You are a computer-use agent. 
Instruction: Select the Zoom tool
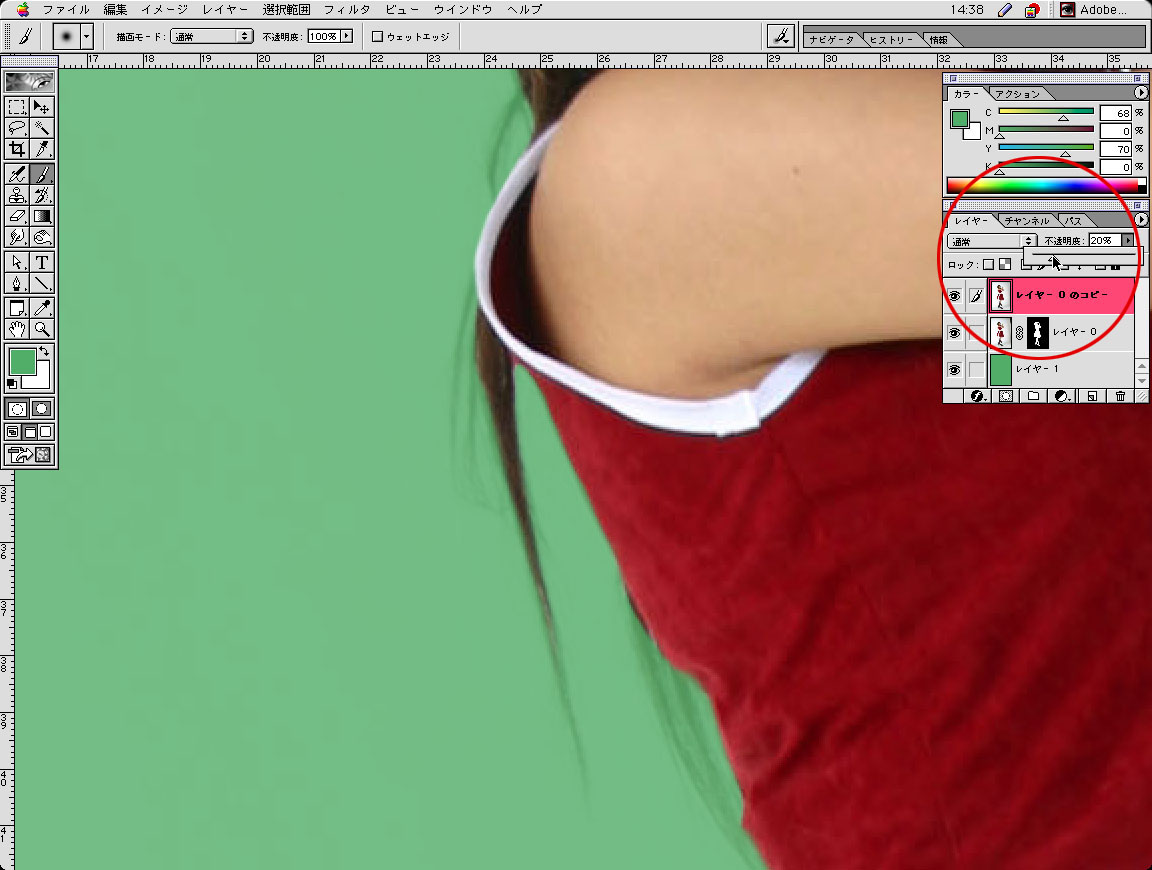(42, 329)
